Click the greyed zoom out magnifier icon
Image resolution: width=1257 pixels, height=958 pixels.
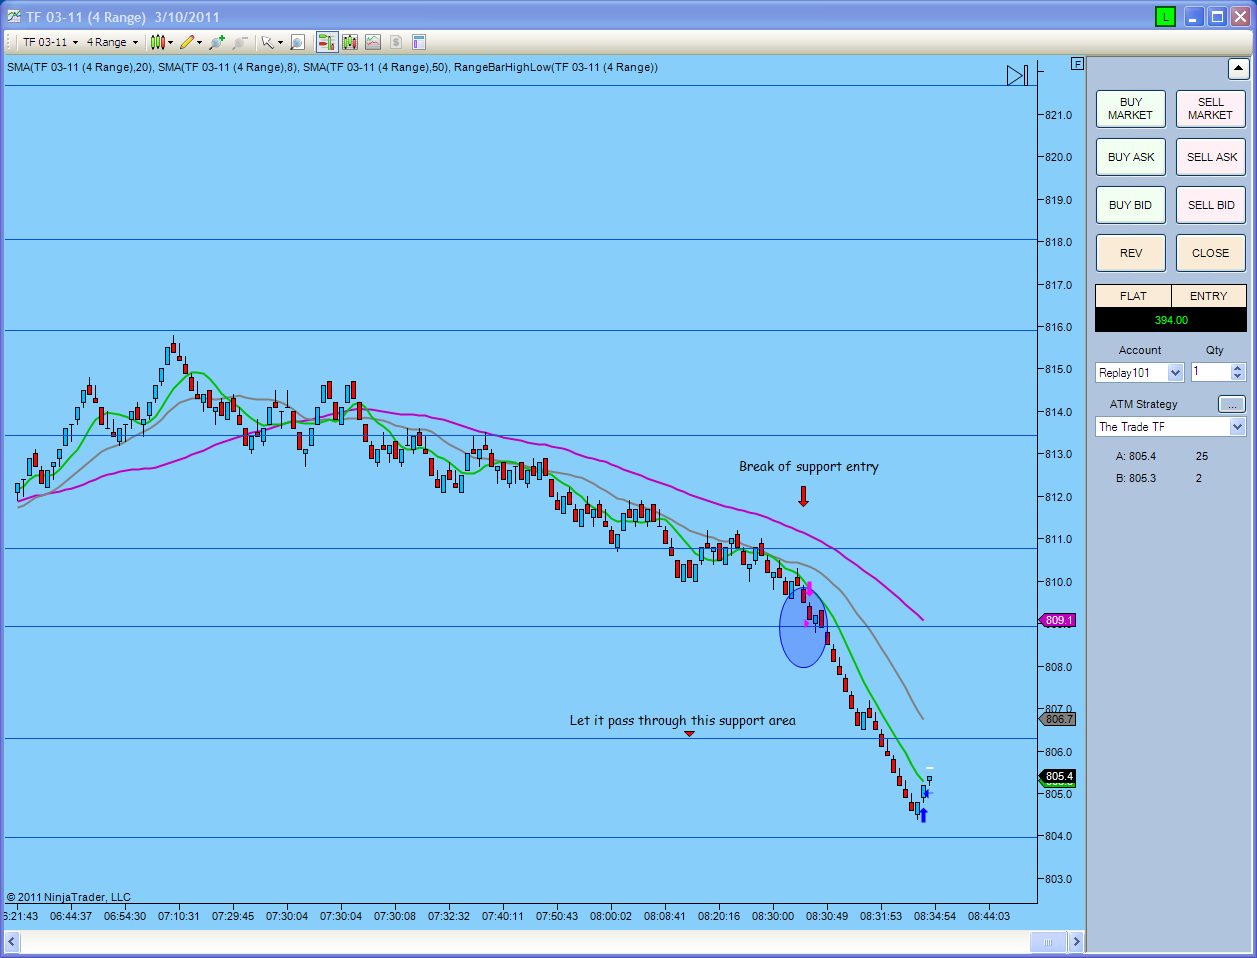(240, 42)
